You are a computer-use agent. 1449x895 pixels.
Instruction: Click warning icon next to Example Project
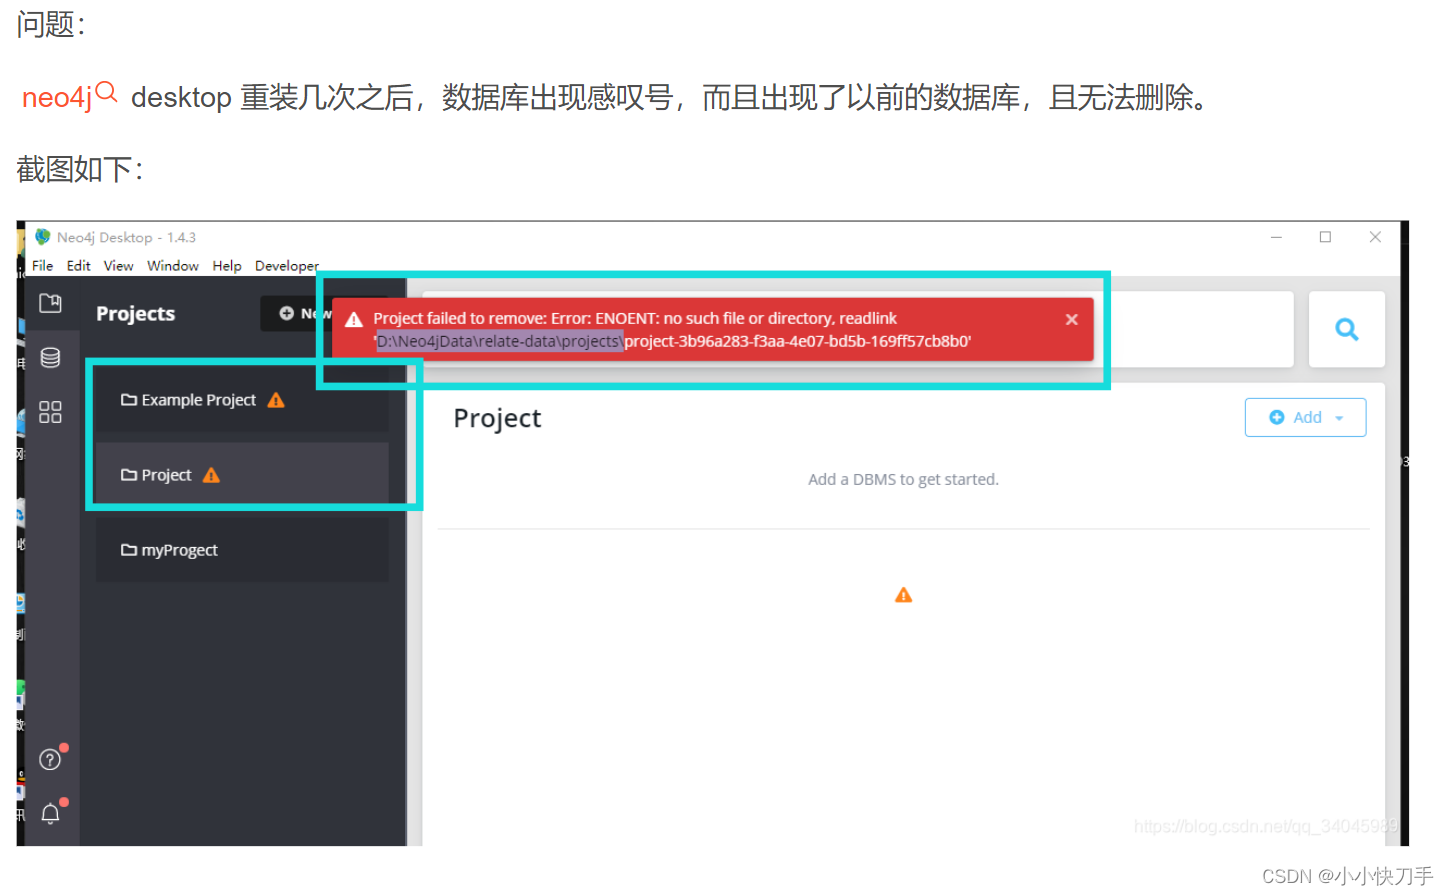pos(276,400)
